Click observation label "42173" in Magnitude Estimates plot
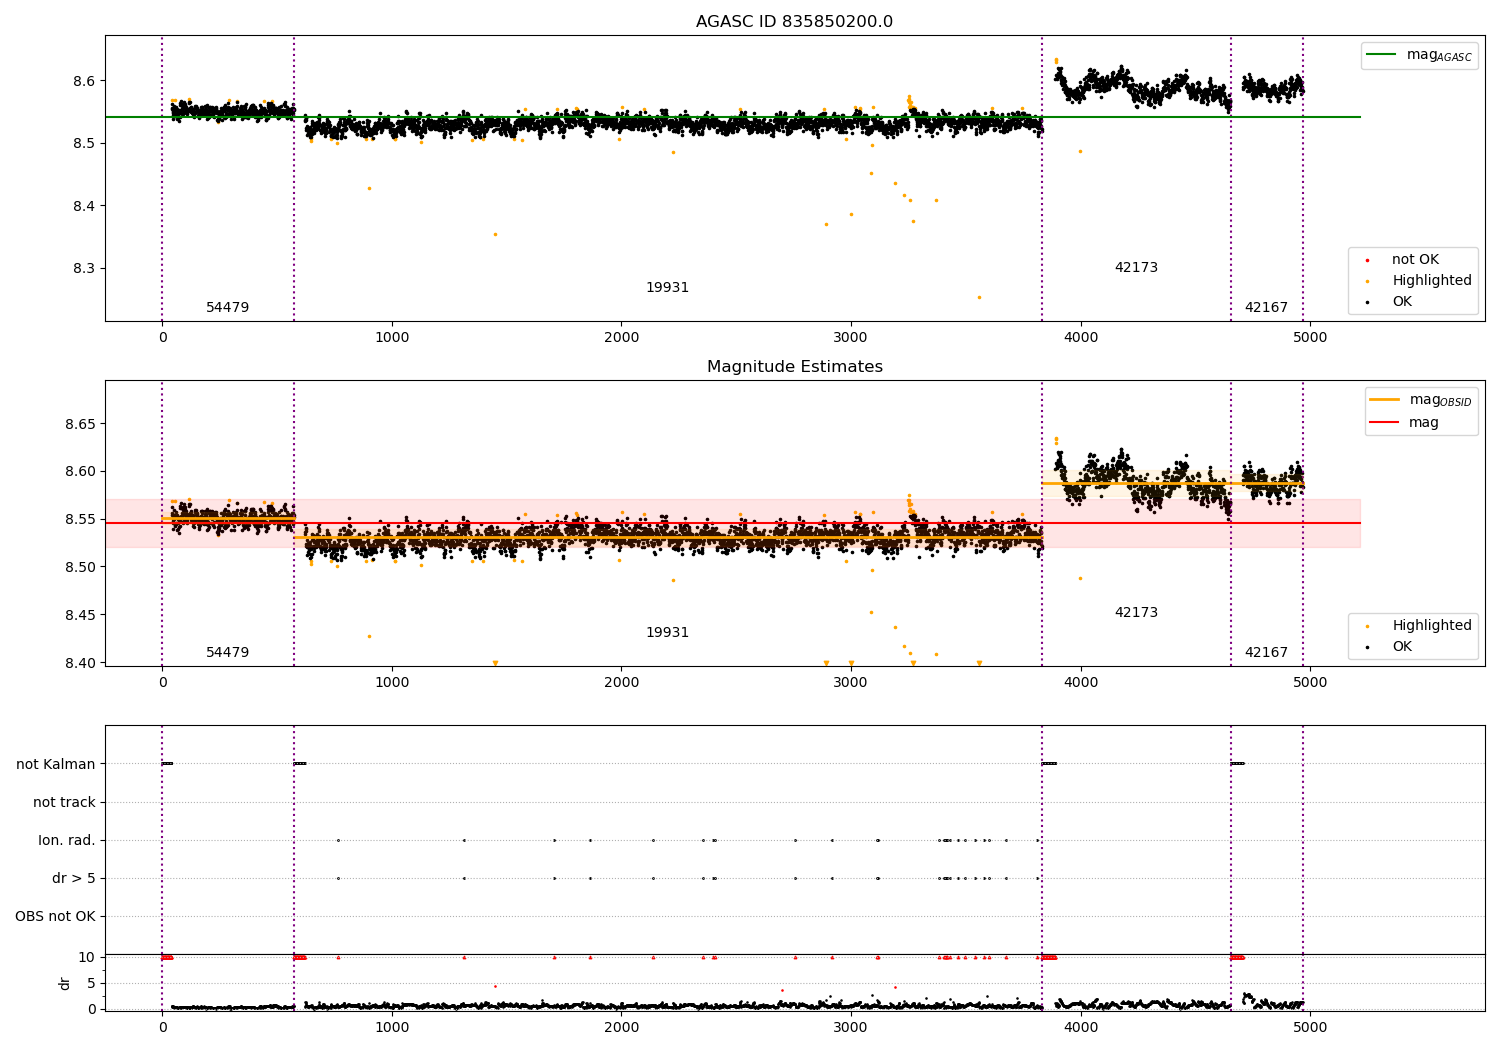 coord(1136,613)
